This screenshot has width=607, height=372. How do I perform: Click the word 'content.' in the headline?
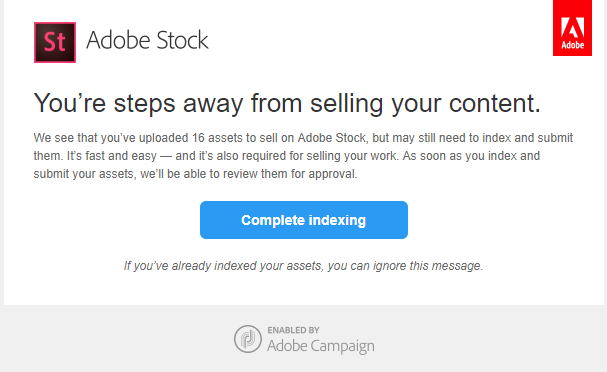pyautogui.click(x=495, y=104)
